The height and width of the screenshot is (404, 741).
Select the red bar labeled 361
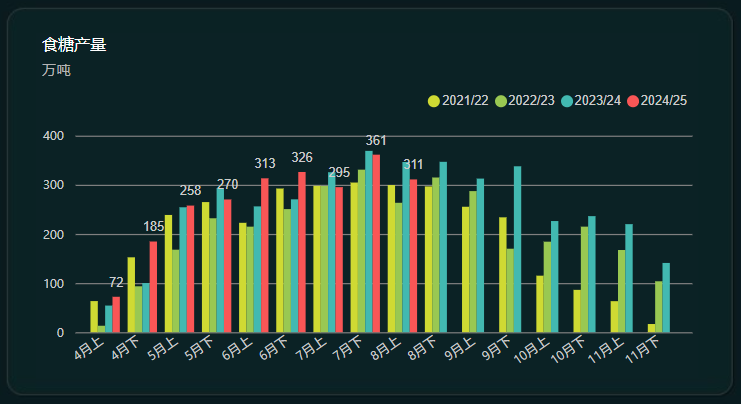376,244
